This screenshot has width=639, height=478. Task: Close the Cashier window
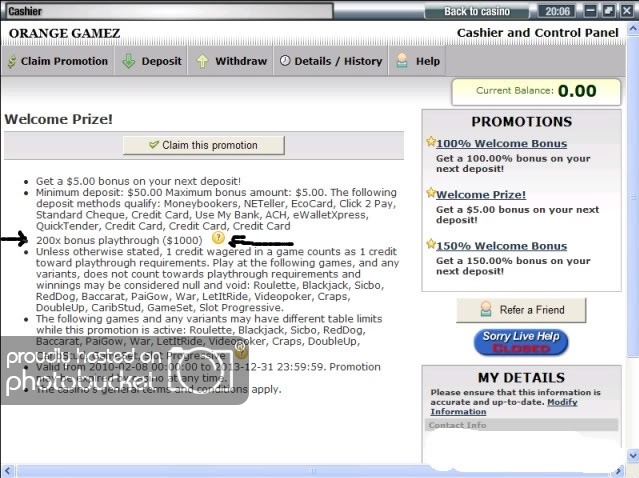click(x=627, y=11)
